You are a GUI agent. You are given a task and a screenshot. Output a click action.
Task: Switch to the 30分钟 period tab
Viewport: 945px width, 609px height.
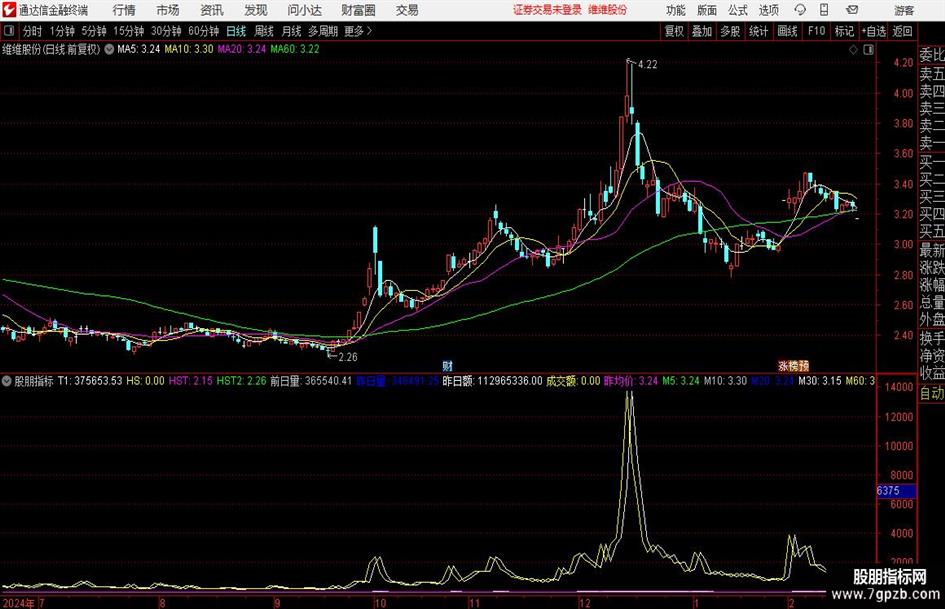point(166,31)
